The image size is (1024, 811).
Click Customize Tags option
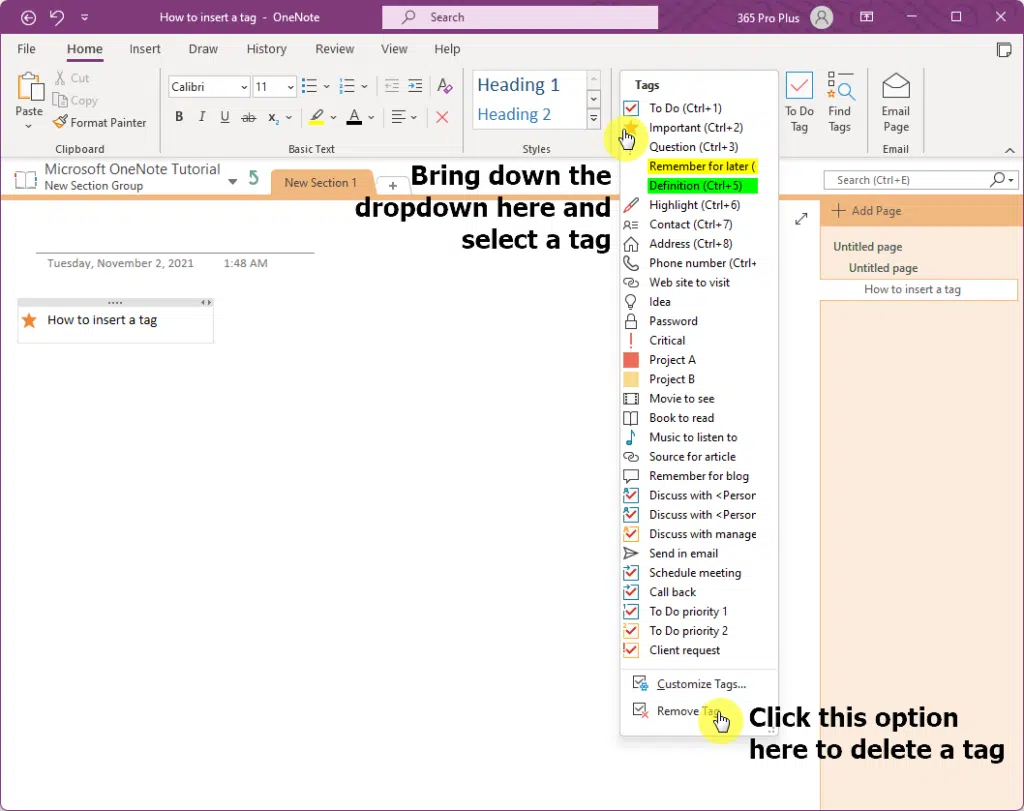point(699,684)
